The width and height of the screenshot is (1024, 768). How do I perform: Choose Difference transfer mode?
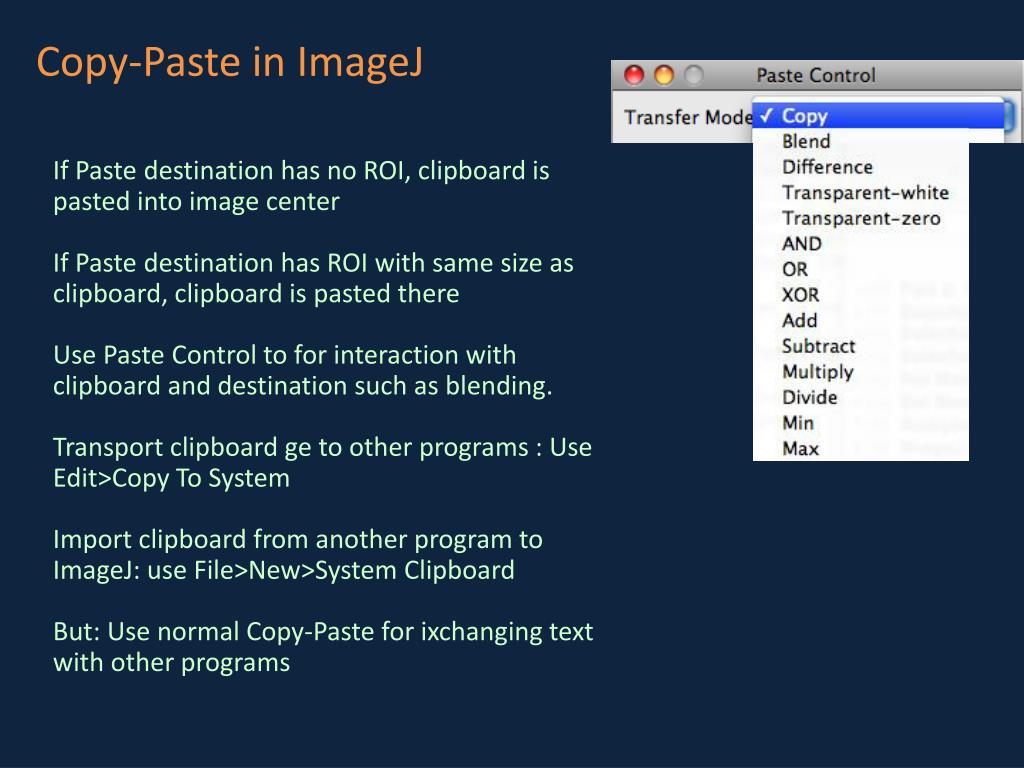(x=861, y=167)
